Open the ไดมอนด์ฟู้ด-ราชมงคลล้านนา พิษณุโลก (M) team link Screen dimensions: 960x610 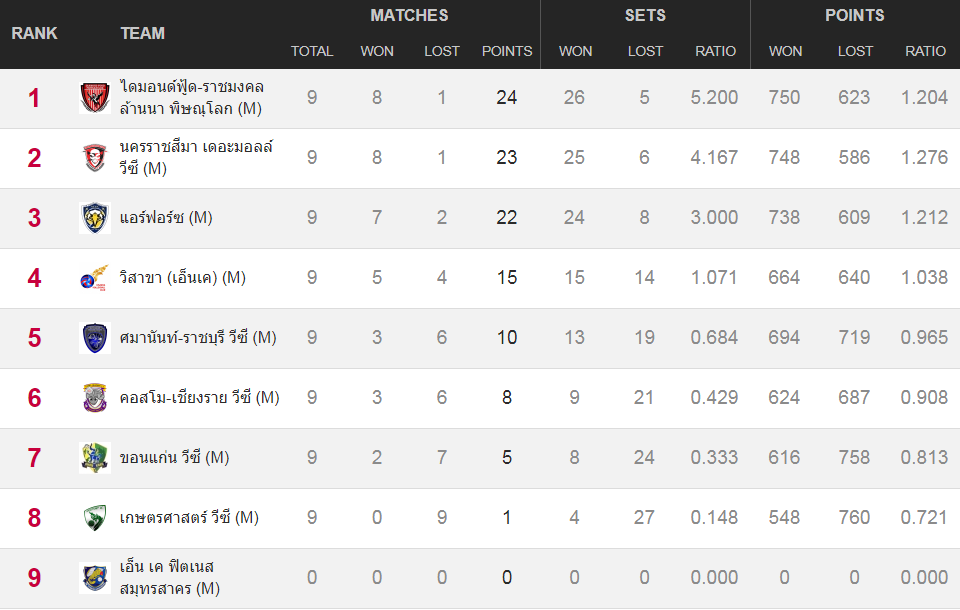coord(191,98)
